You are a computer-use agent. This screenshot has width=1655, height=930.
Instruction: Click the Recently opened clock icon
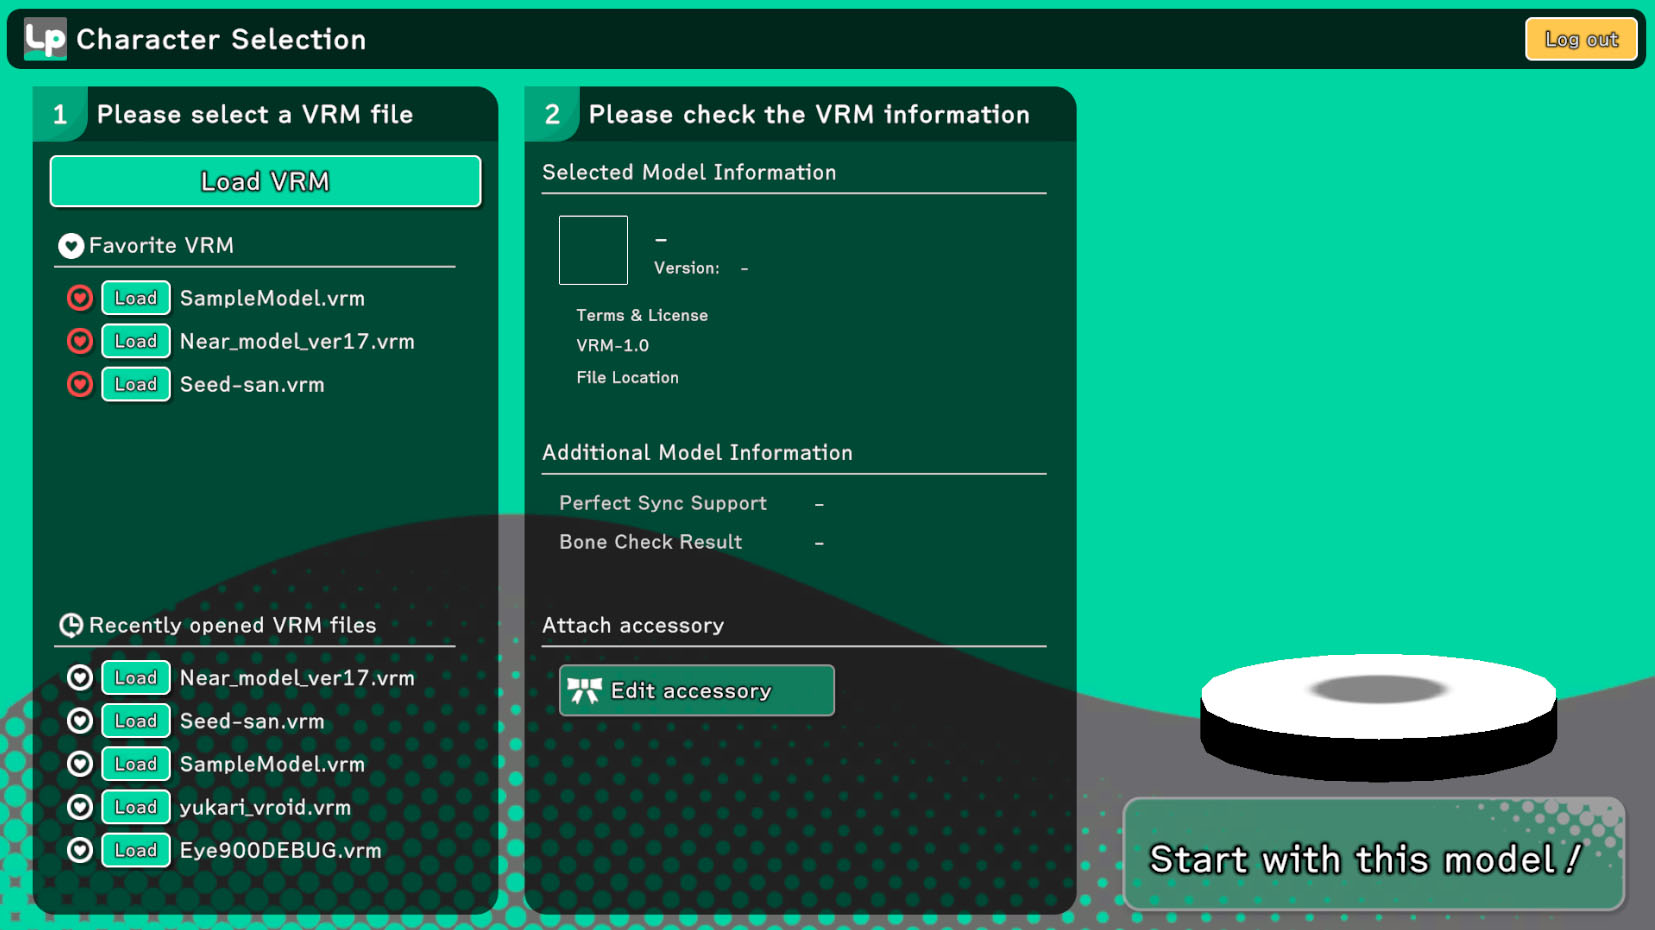71,626
